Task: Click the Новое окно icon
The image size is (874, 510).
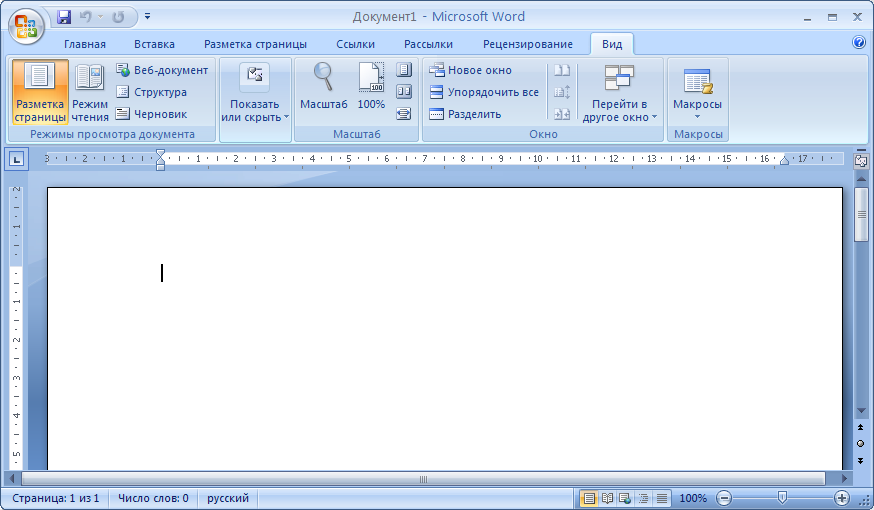Action: click(x=437, y=70)
